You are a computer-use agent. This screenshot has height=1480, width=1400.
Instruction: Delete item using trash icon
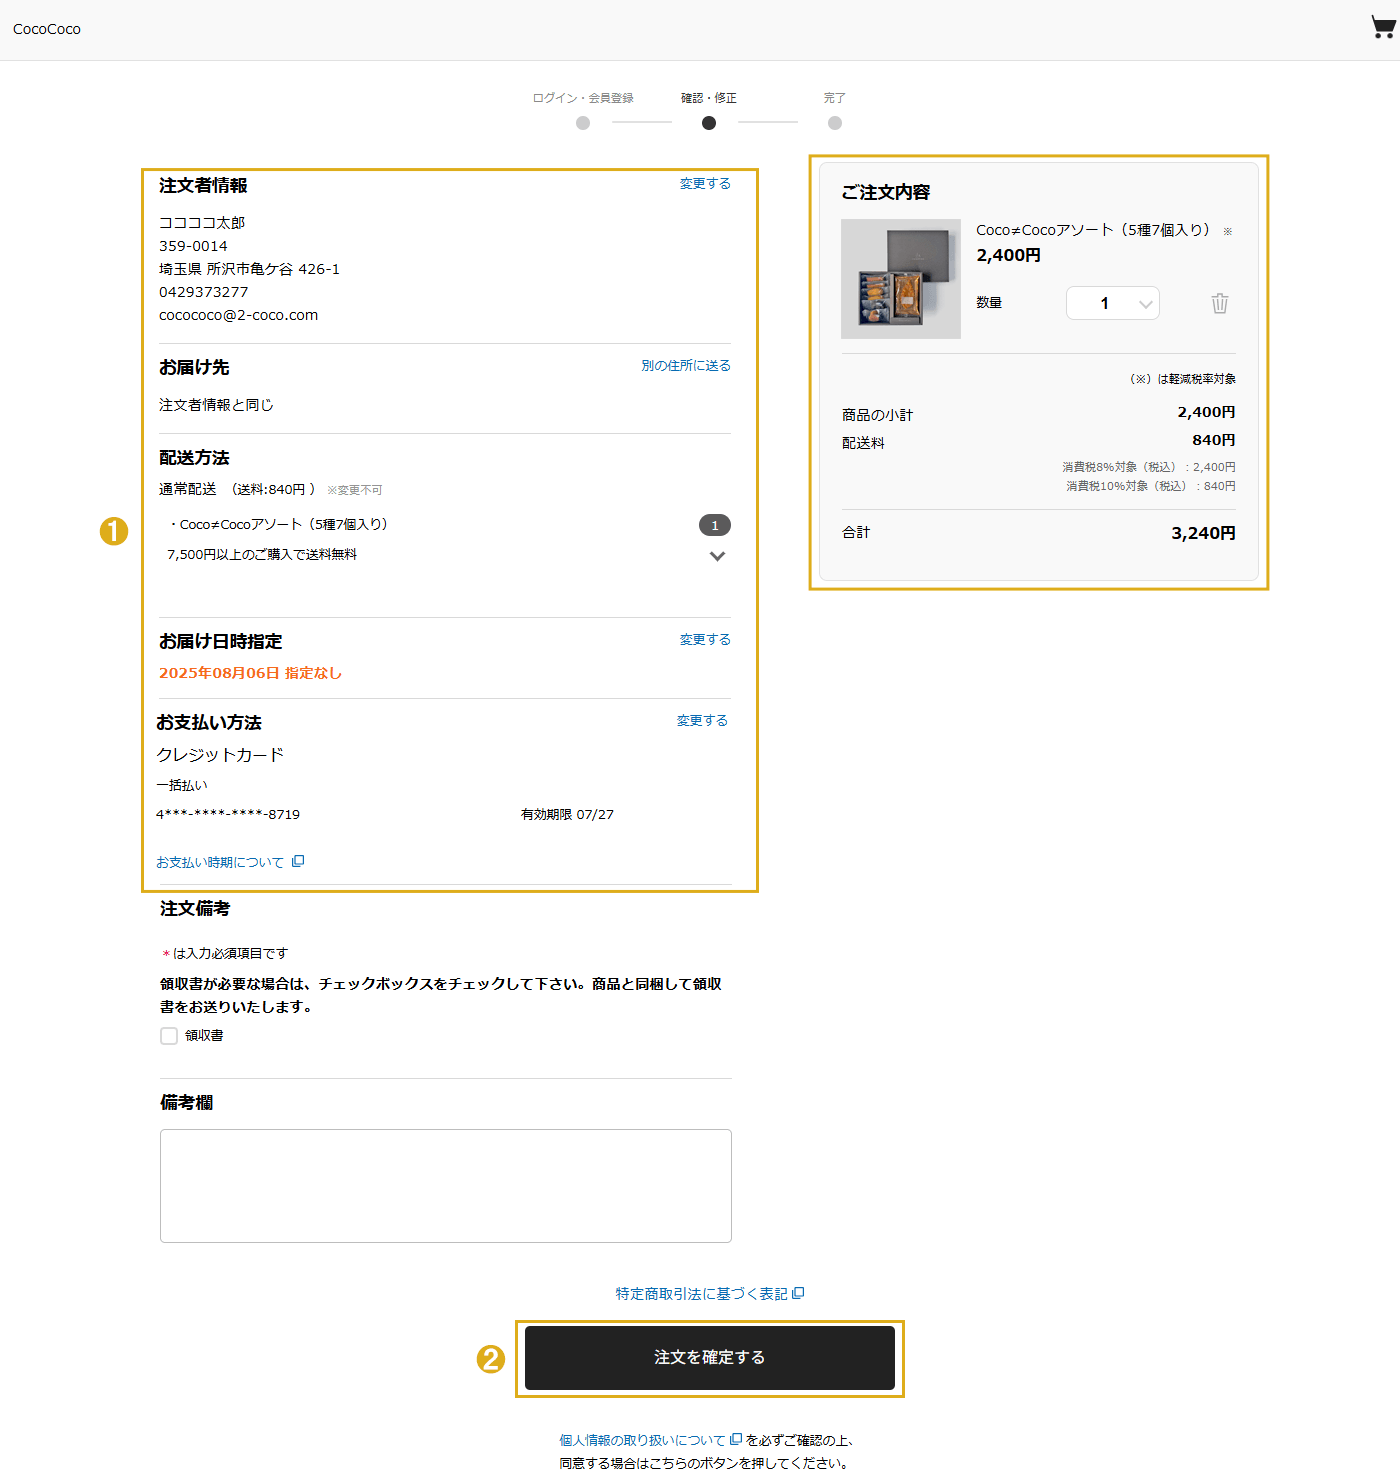coord(1219,303)
